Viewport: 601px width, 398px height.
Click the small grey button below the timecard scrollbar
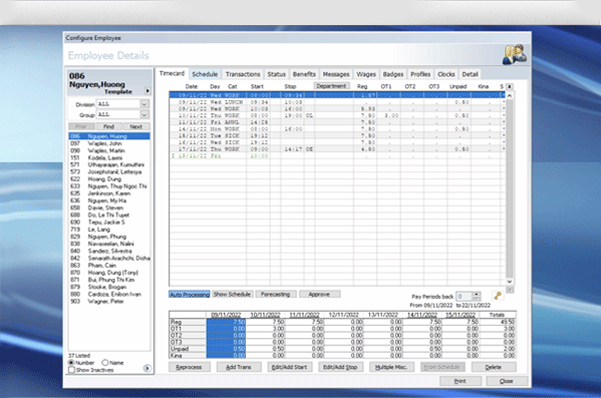(510, 290)
